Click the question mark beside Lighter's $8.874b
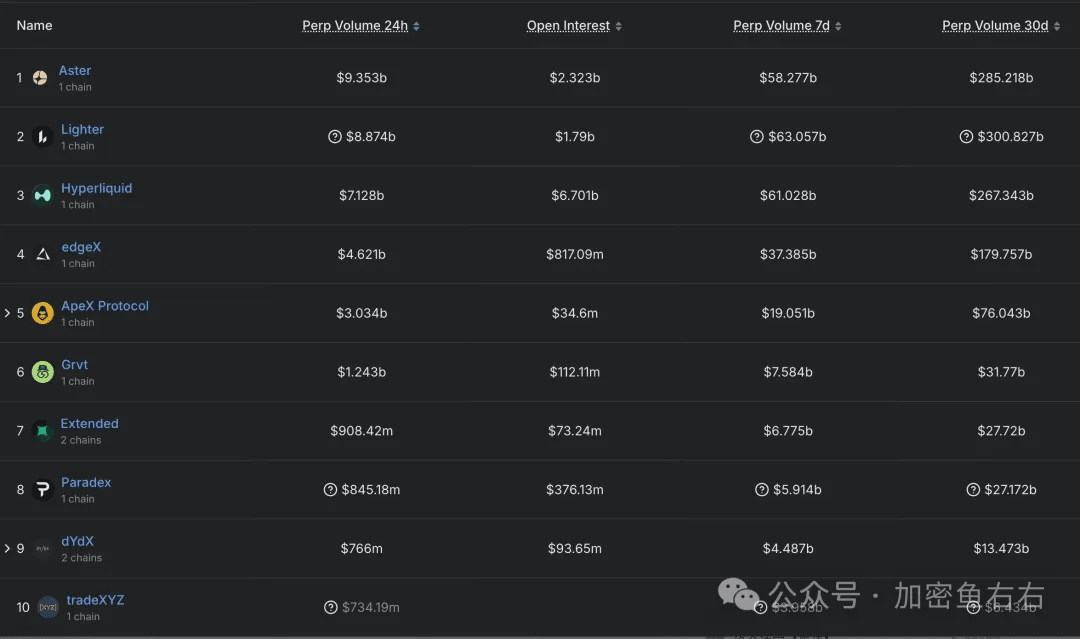The image size is (1080, 639). (334, 137)
